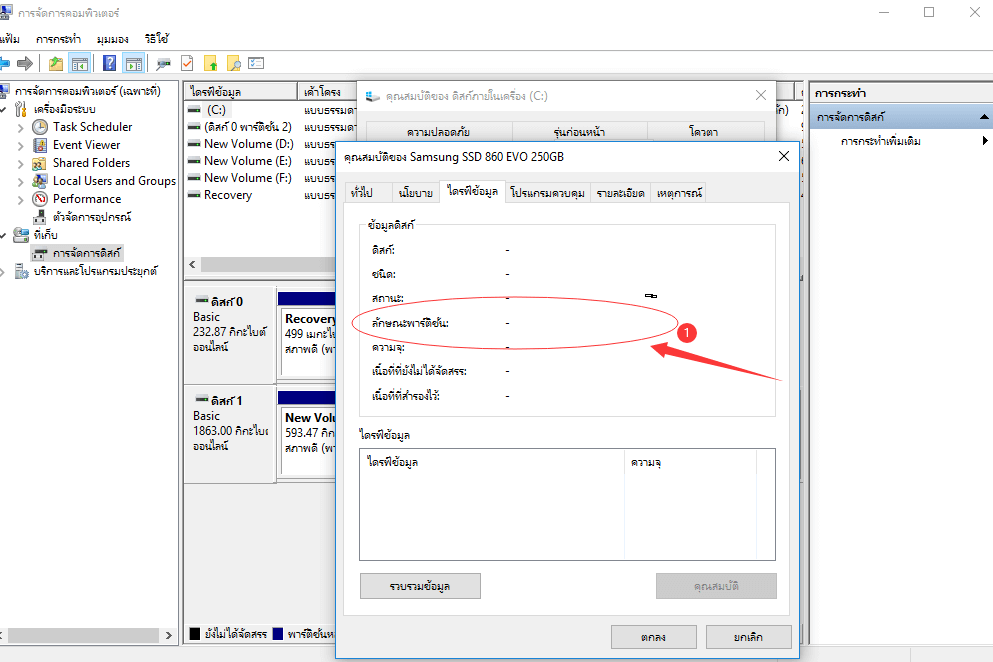Click the red checkmark icon in toolbar
The image size is (993, 662).
187,63
